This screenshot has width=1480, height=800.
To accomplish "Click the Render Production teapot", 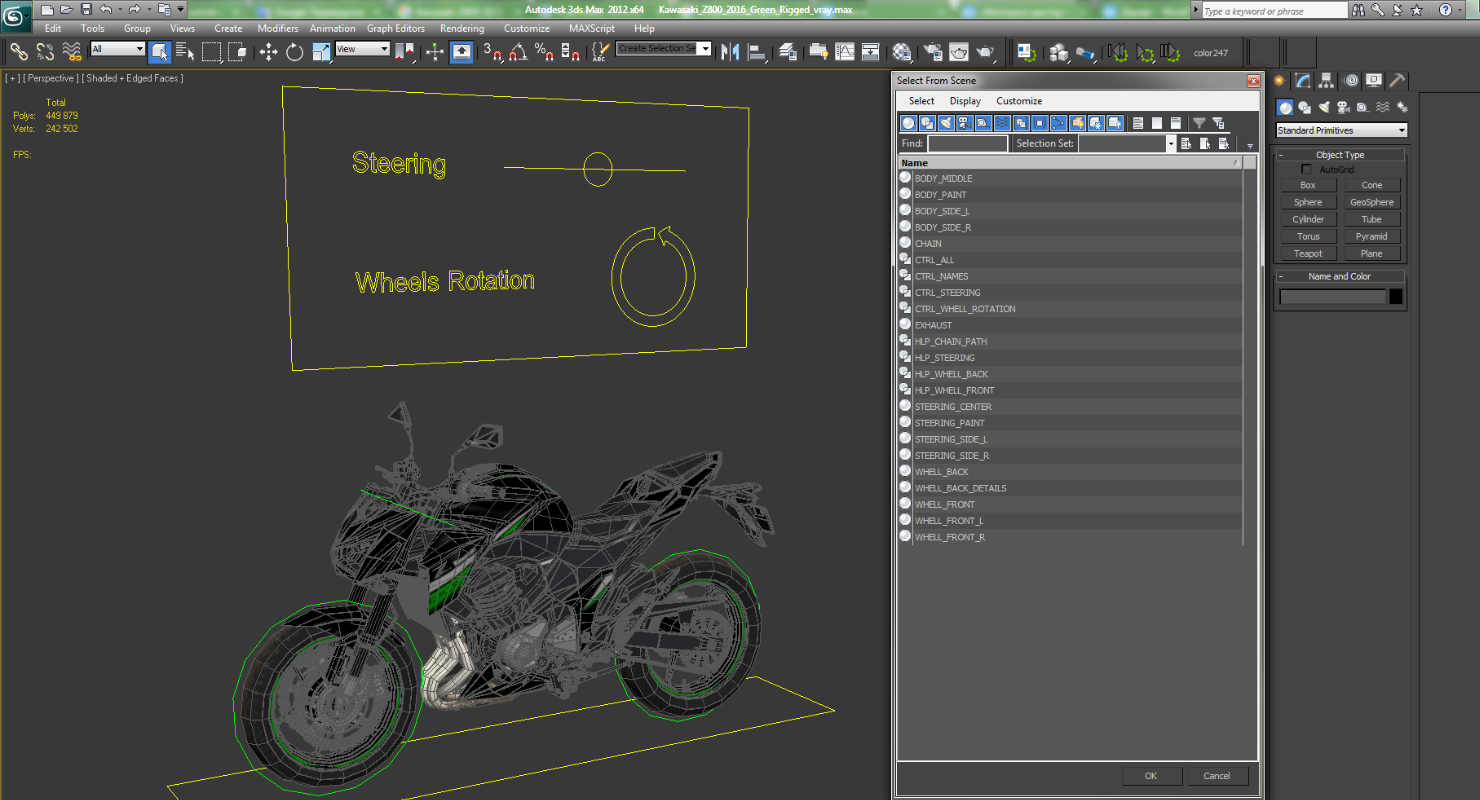I will 985,51.
